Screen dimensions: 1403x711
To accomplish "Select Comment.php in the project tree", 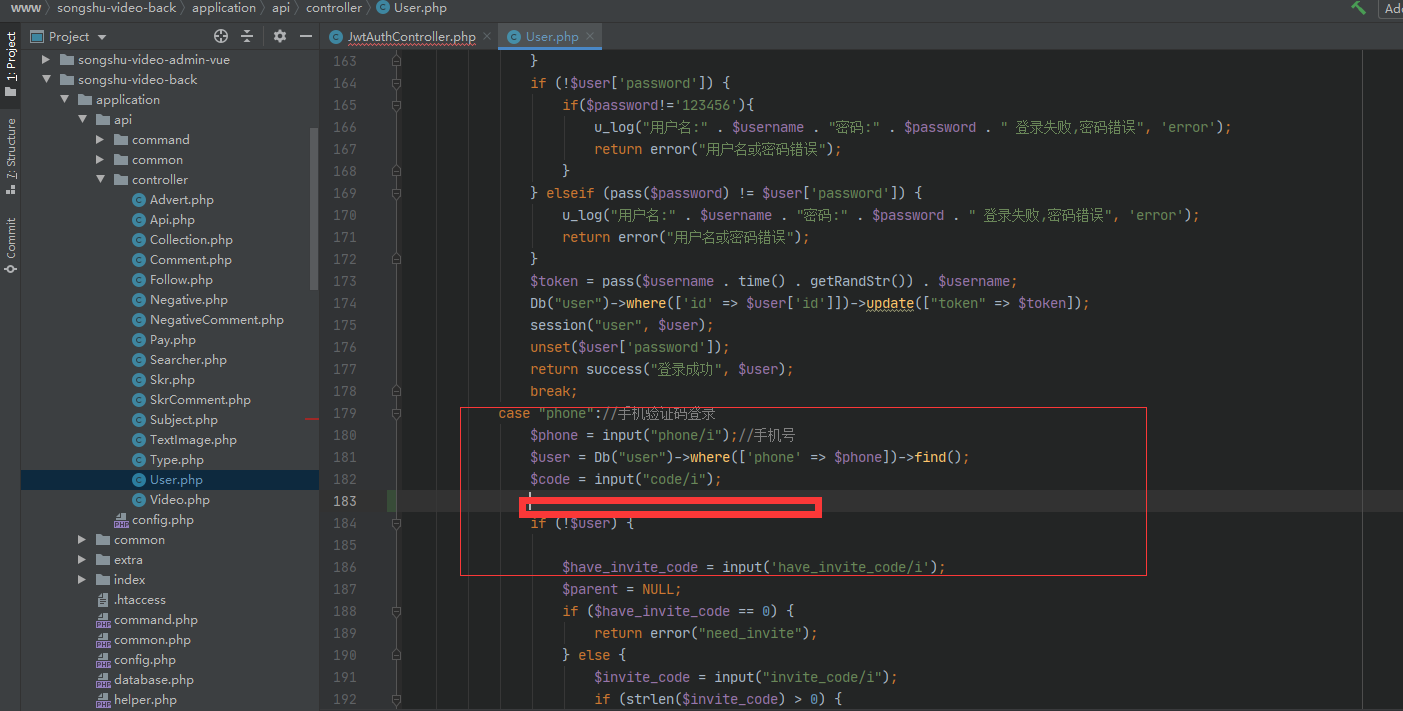I will coord(190,260).
